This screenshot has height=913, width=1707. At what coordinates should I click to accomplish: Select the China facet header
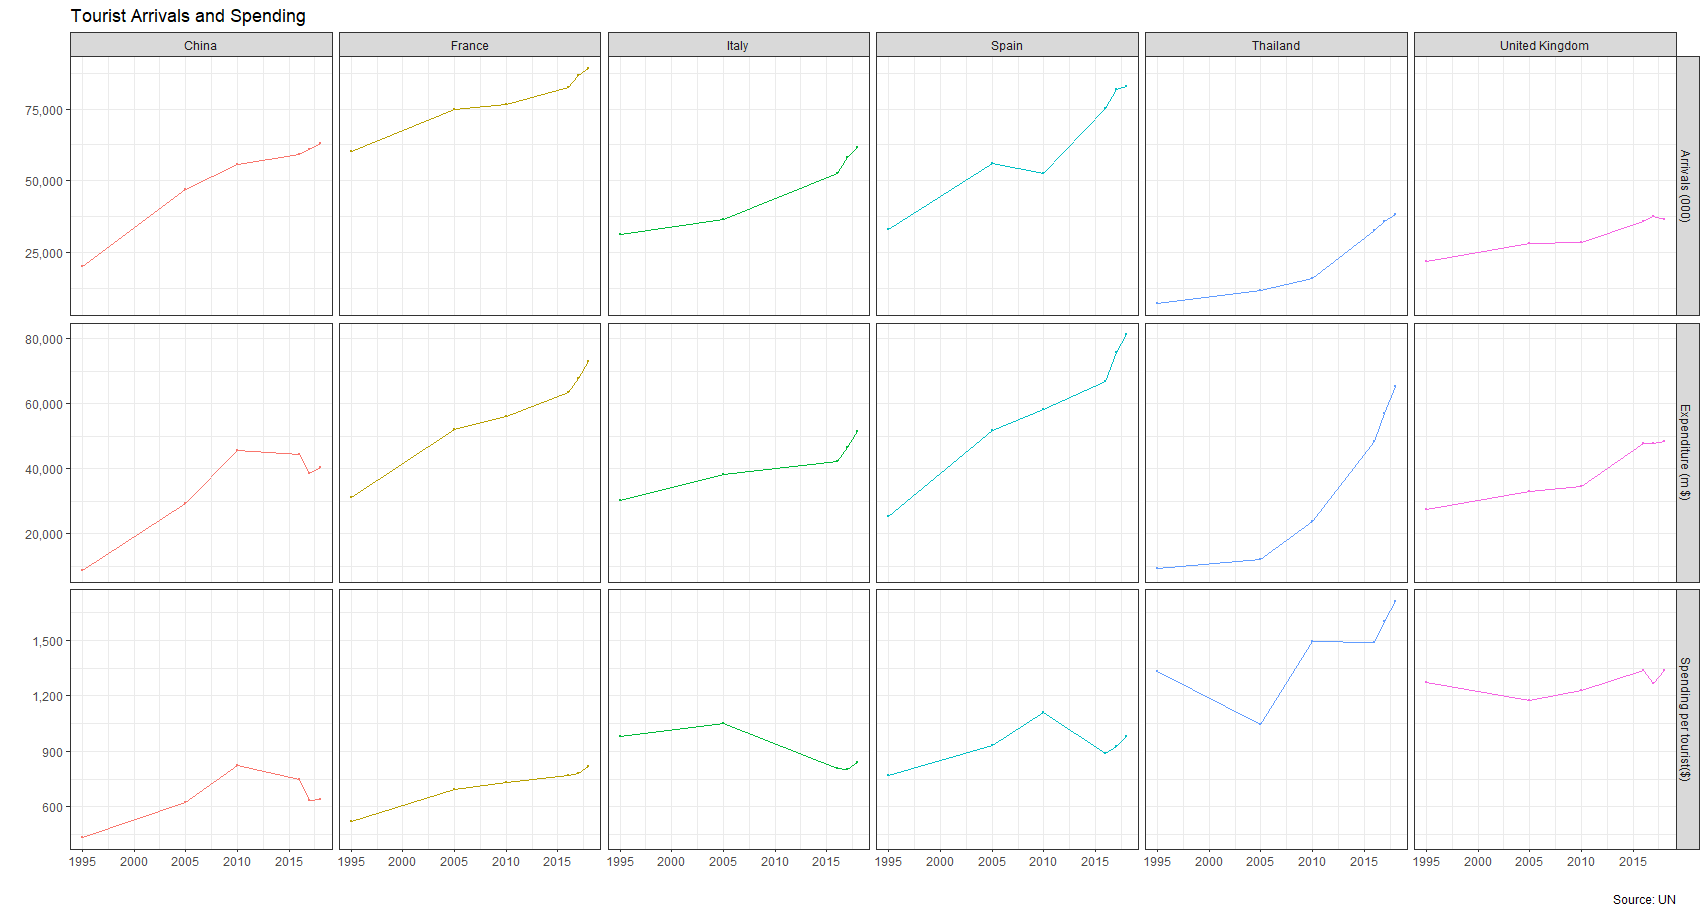click(x=200, y=45)
